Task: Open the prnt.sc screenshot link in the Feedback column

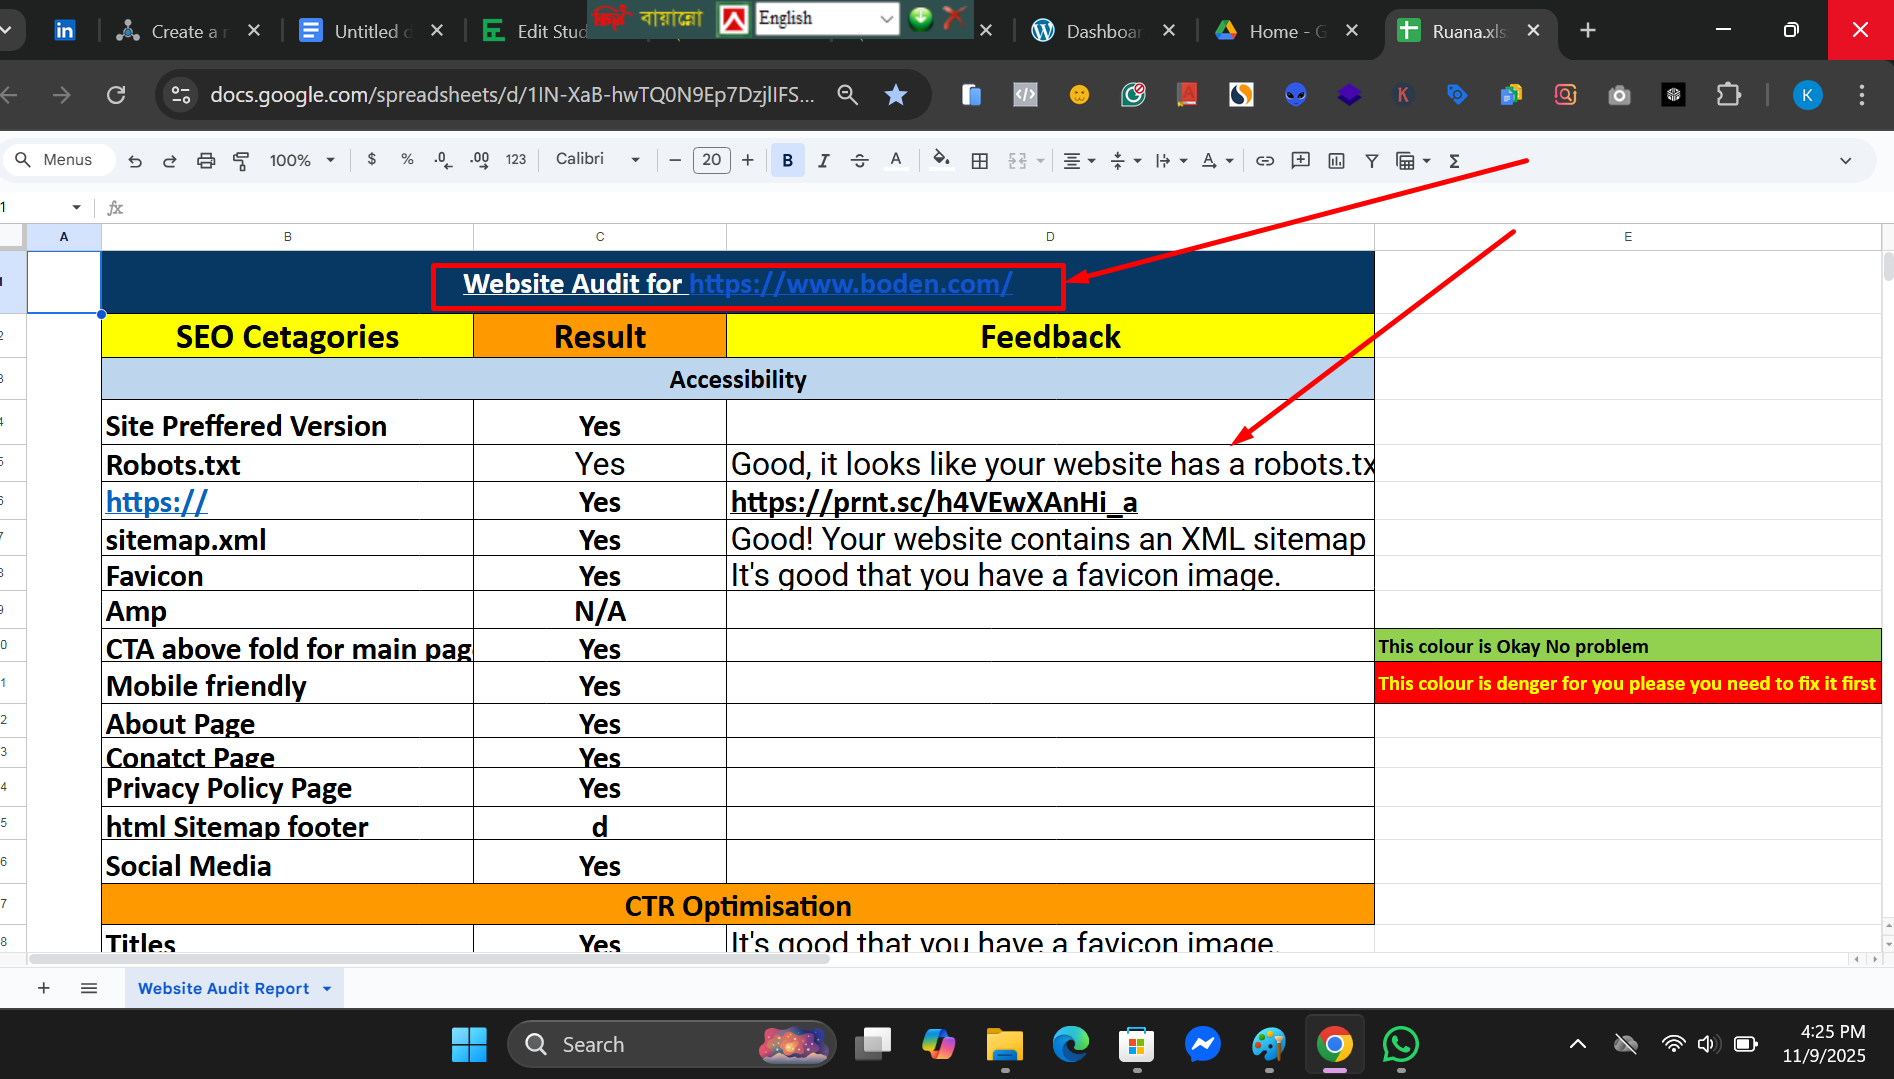Action: tap(933, 502)
